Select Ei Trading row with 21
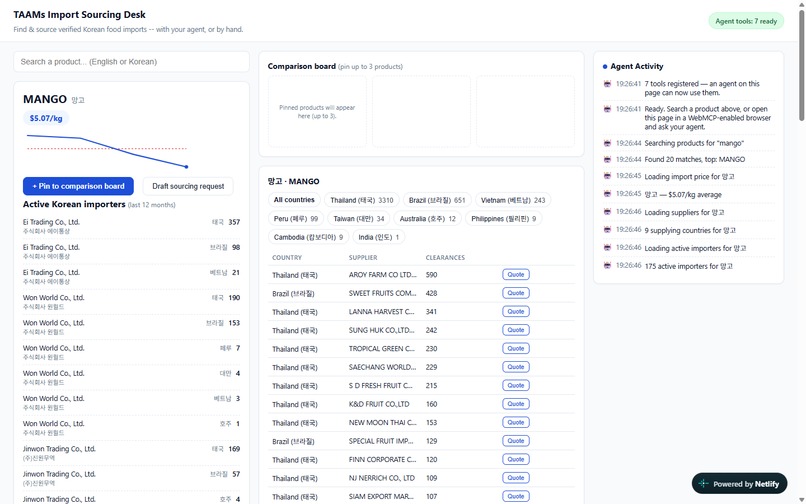 click(x=131, y=277)
